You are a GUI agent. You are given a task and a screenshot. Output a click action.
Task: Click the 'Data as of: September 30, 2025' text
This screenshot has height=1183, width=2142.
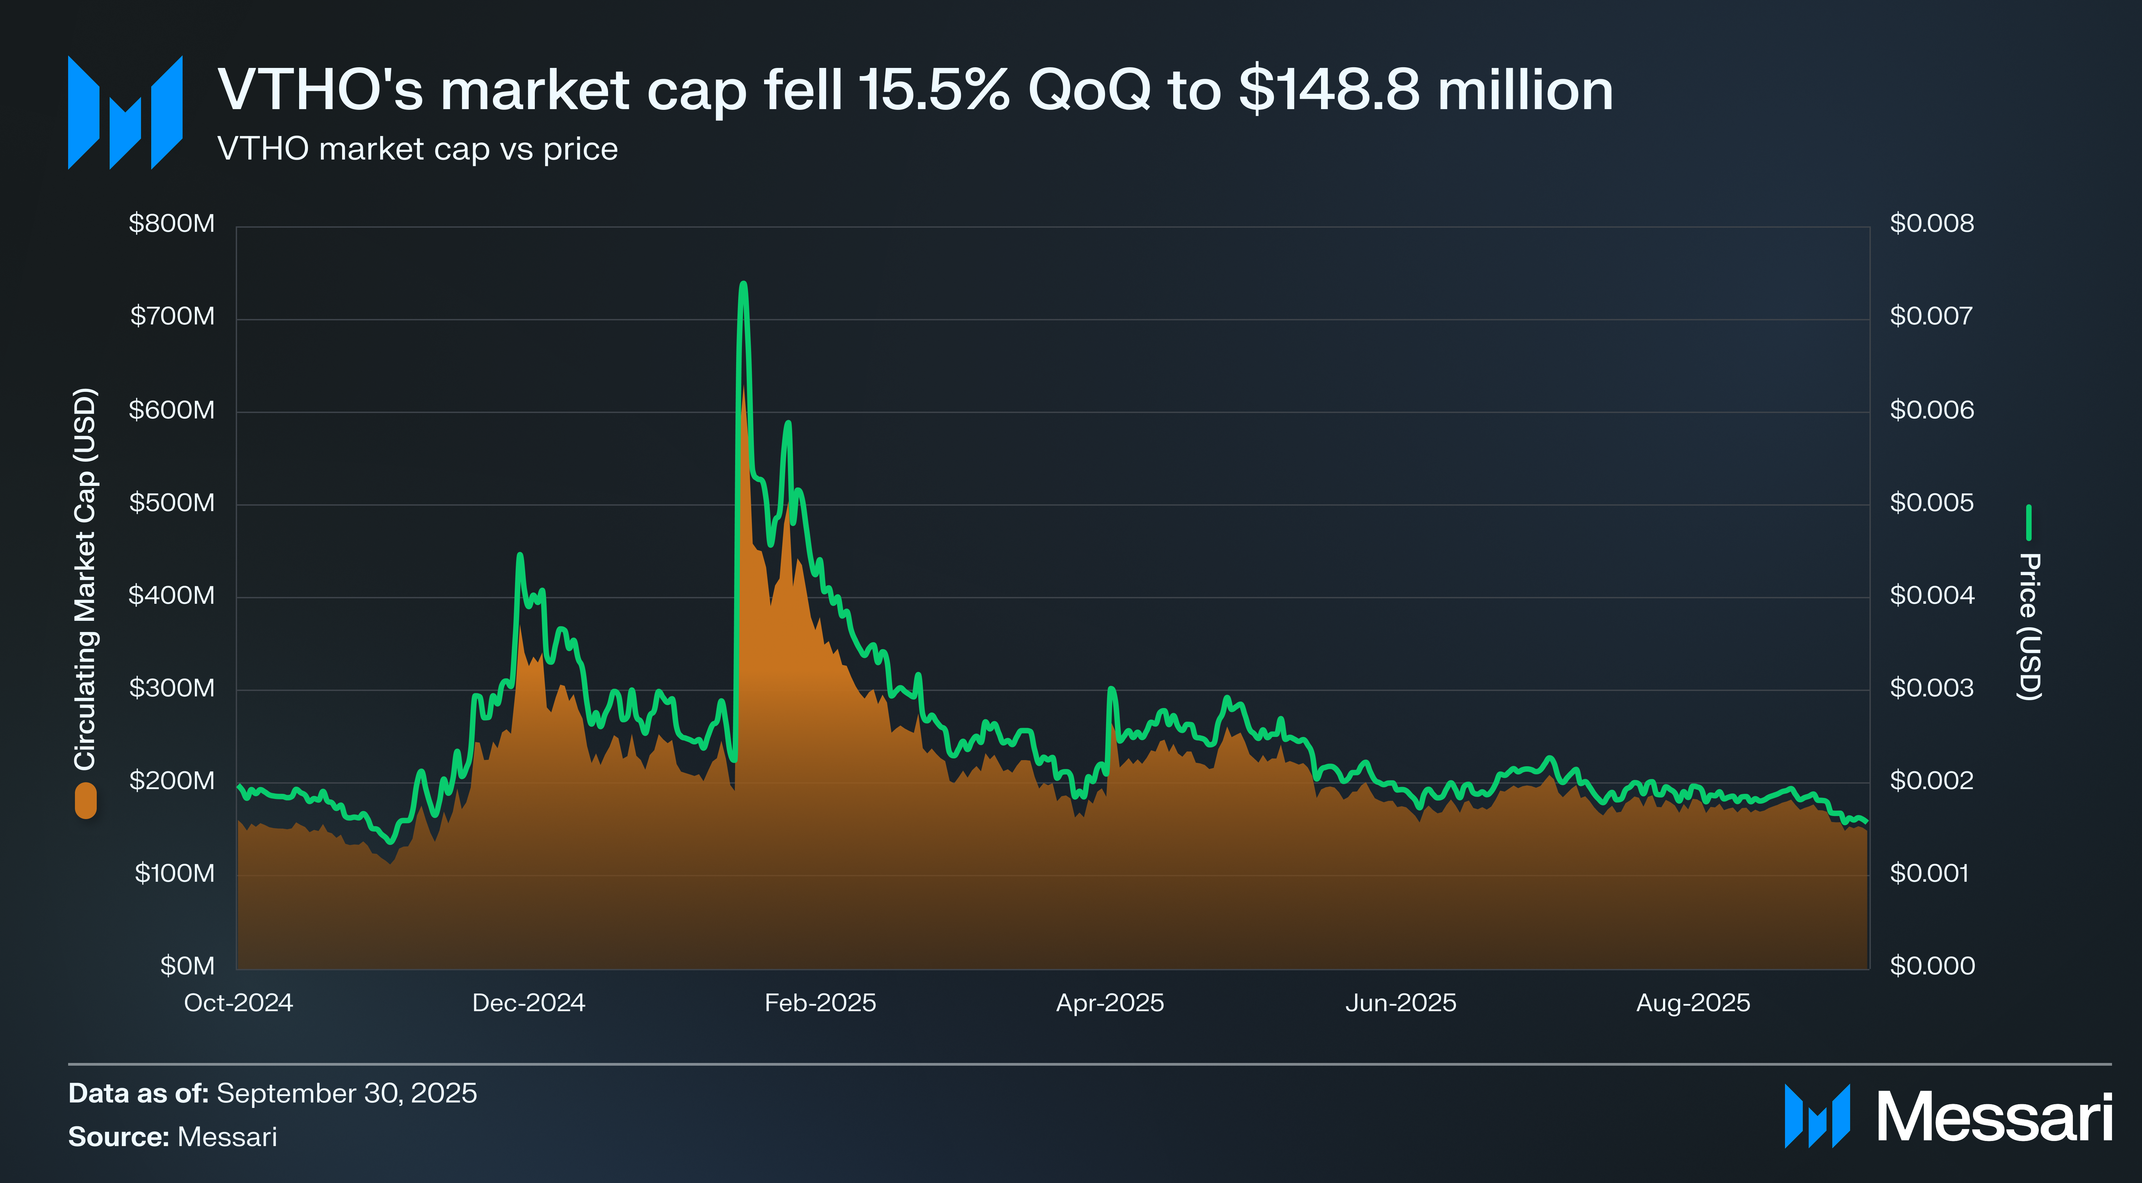tap(272, 1093)
